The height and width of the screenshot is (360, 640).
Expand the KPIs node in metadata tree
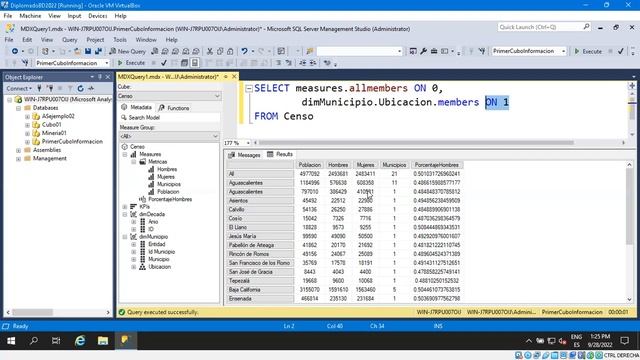[125, 207]
